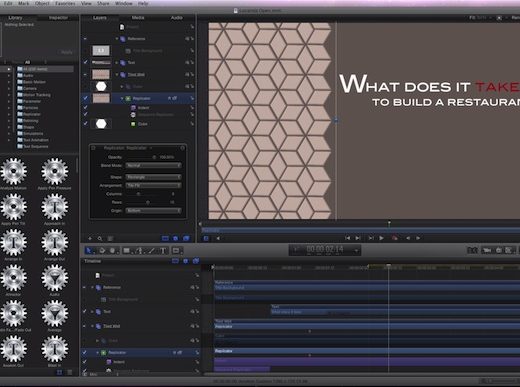520x387 pixels.
Task: Toggle masks display button under Layers list
Action: click(165, 238)
